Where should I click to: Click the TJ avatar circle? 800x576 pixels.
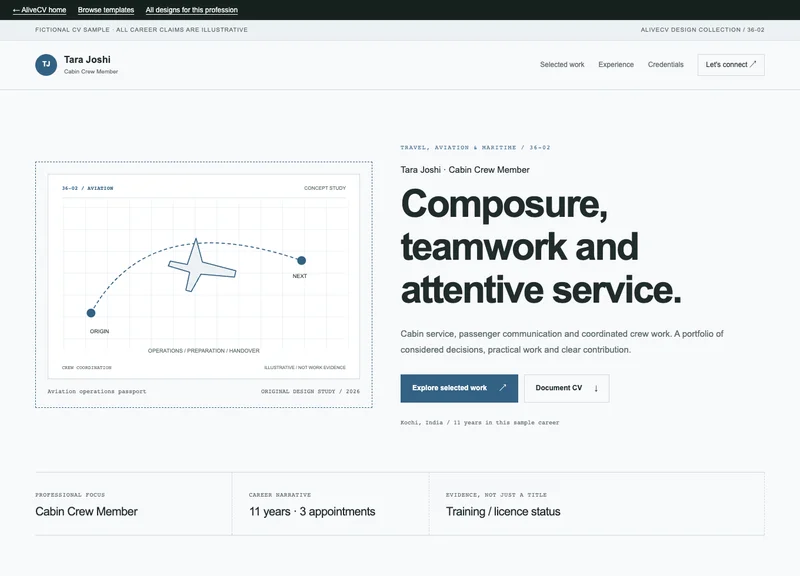point(46,65)
